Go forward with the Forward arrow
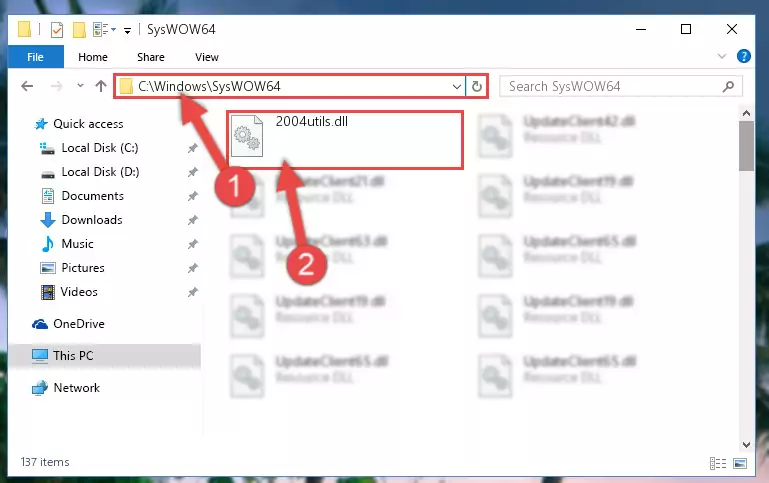 [56, 86]
